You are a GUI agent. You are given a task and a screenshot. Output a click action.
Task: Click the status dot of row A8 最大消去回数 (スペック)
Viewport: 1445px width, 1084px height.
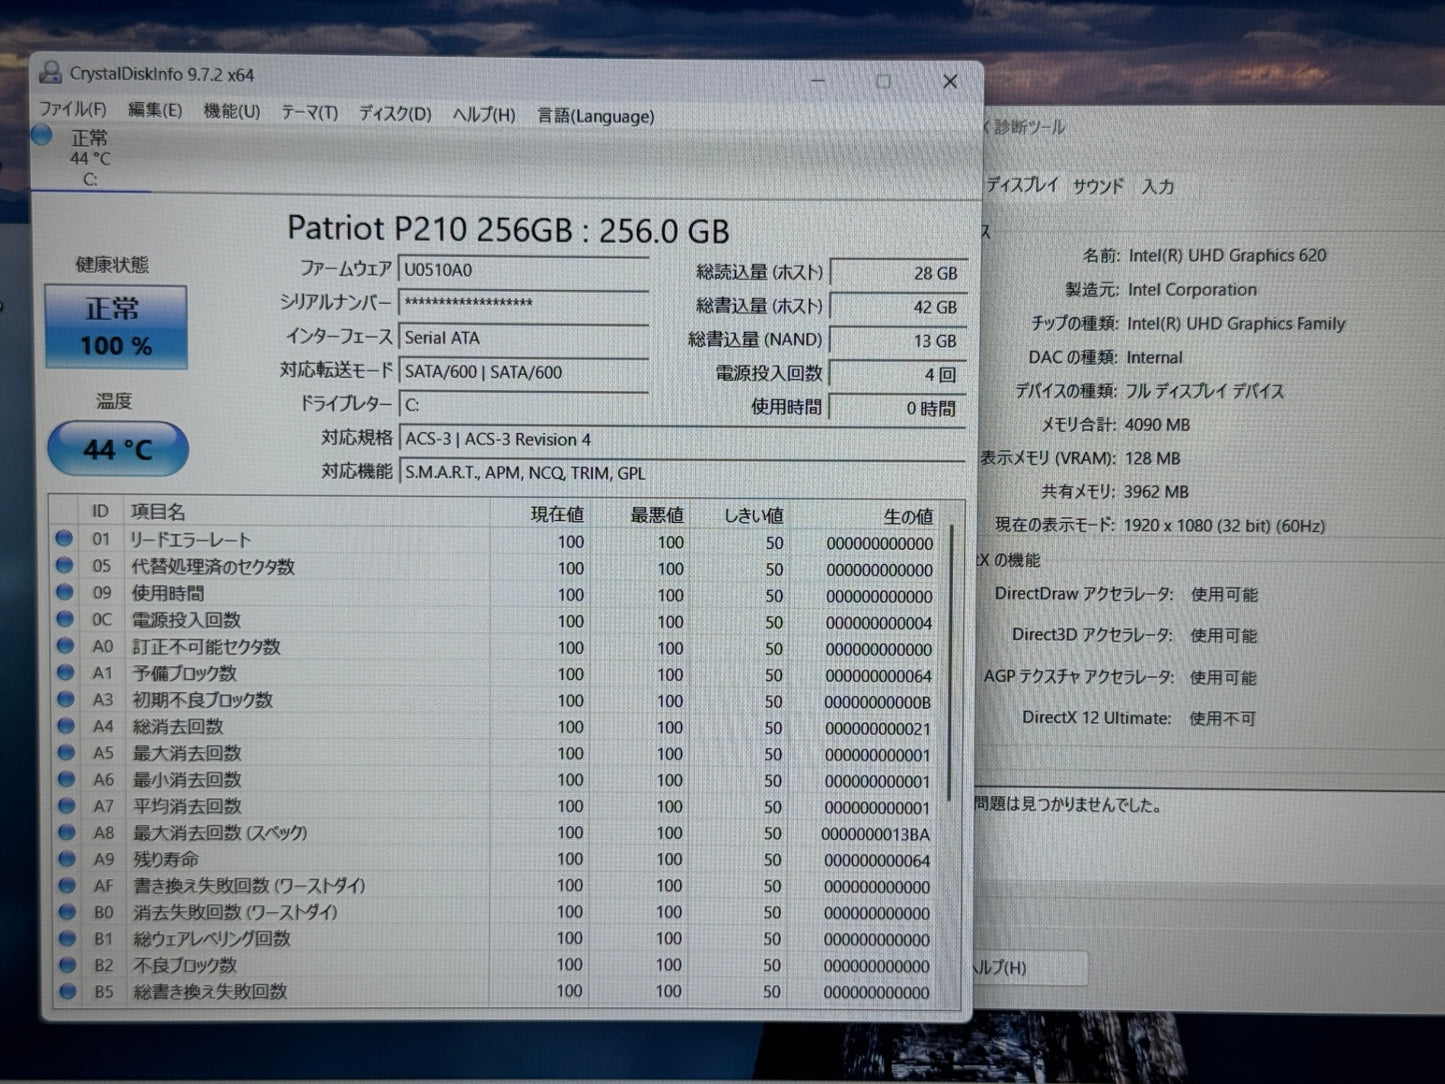click(67, 831)
